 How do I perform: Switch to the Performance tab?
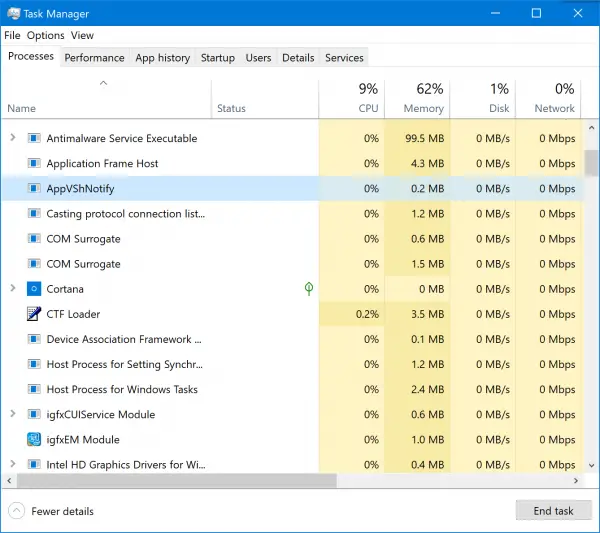tap(95, 58)
